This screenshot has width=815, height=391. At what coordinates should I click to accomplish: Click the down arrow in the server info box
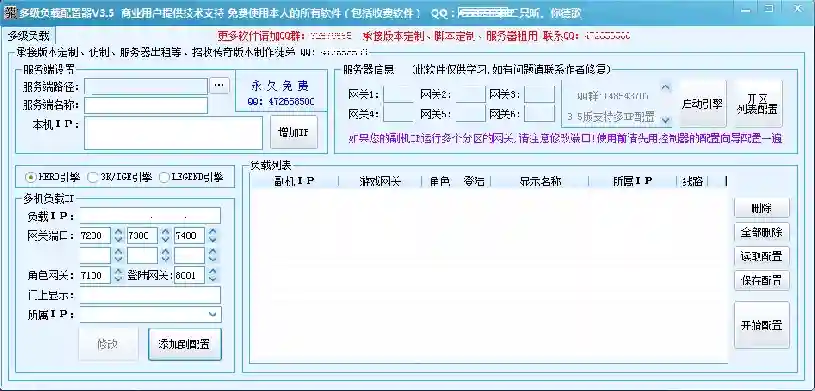[x=666, y=120]
